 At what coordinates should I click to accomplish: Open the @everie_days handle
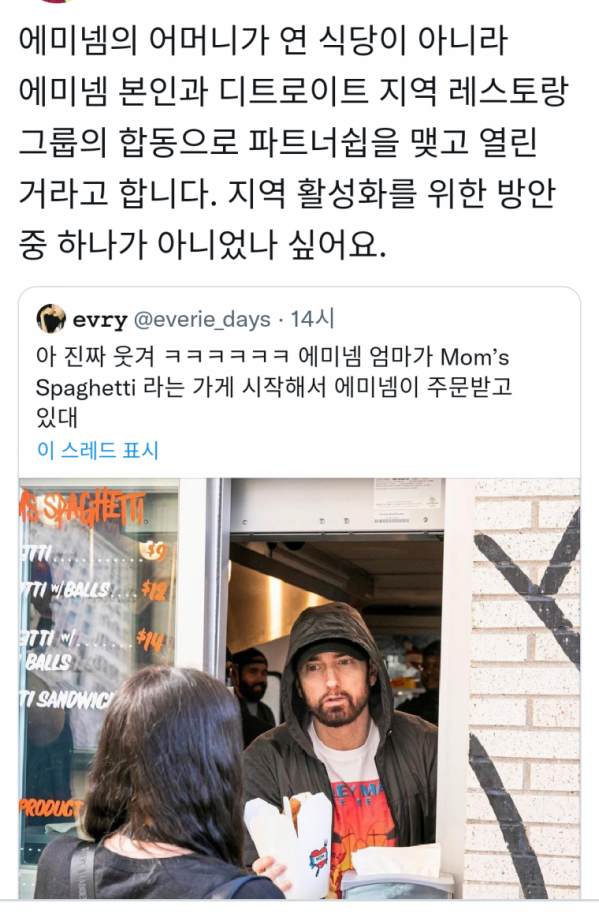click(202, 320)
